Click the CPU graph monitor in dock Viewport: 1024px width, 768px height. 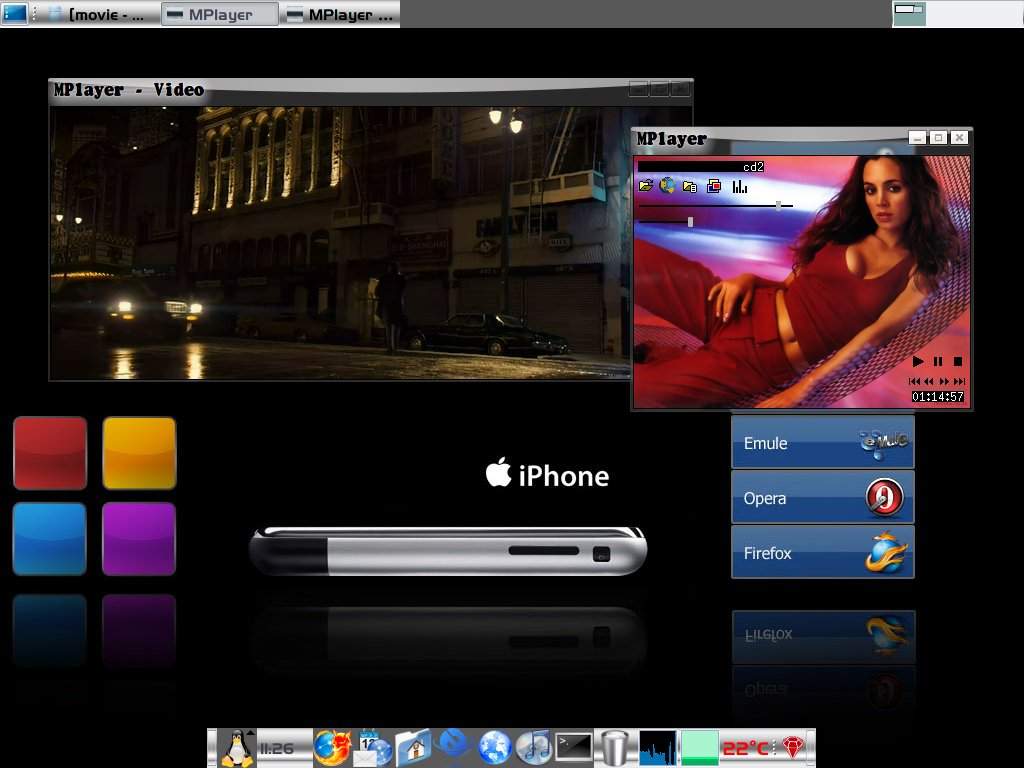pos(658,748)
